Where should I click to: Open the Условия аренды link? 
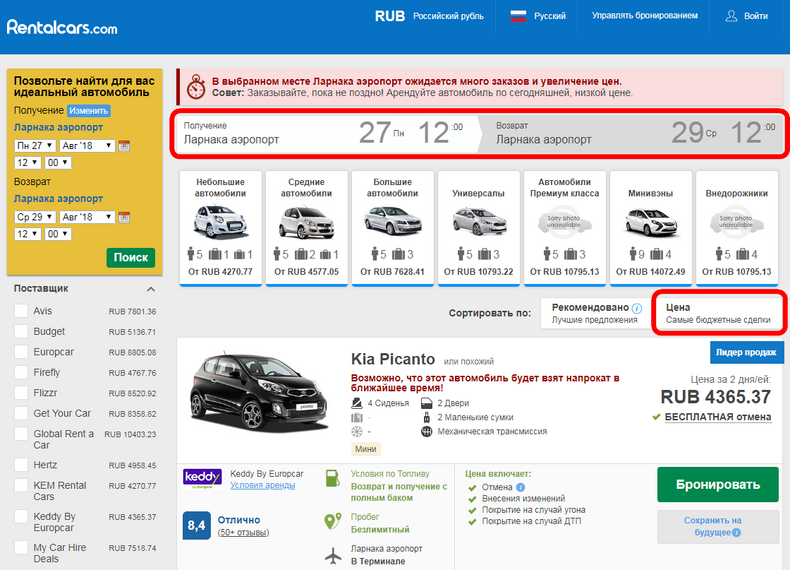click(262, 485)
